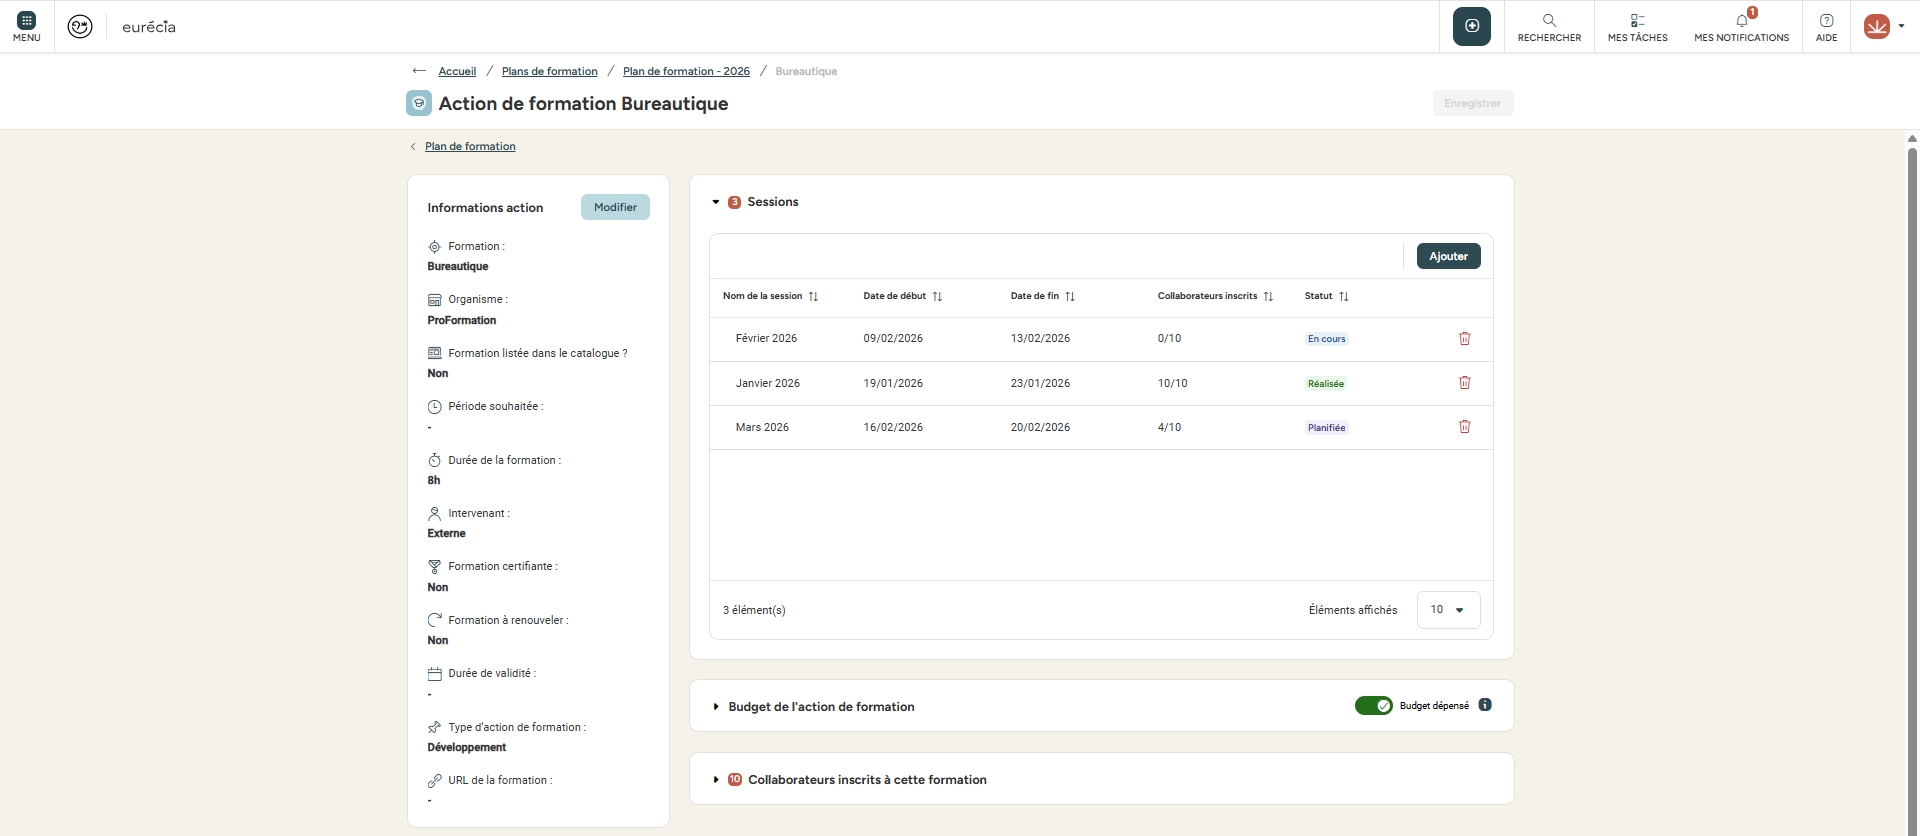Expand Budget de l'action de formation
Image resolution: width=1920 pixels, height=836 pixels.
(716, 707)
